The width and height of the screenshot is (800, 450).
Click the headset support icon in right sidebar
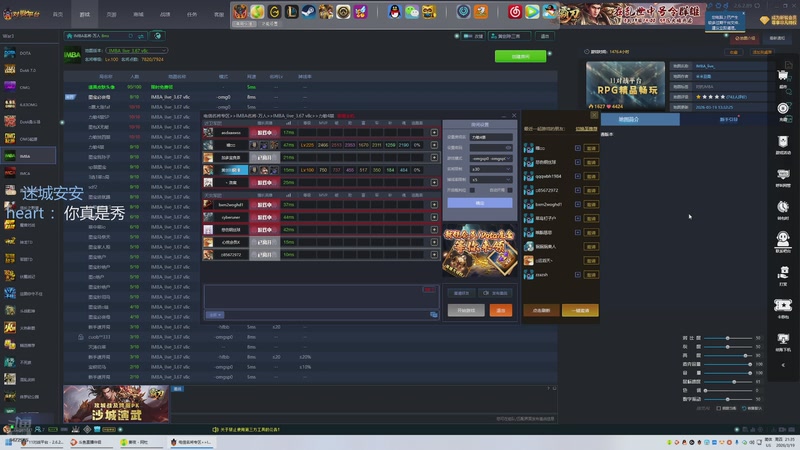click(x=783, y=239)
